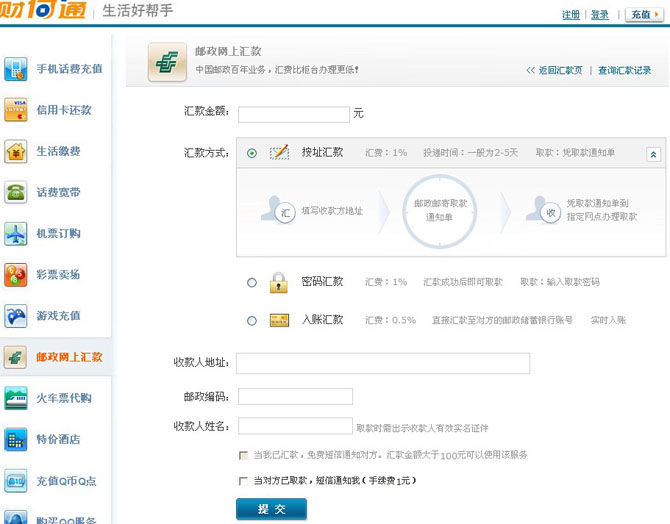The image size is (670, 524).
Task: Click the 提交 submit button
Action: (x=271, y=509)
